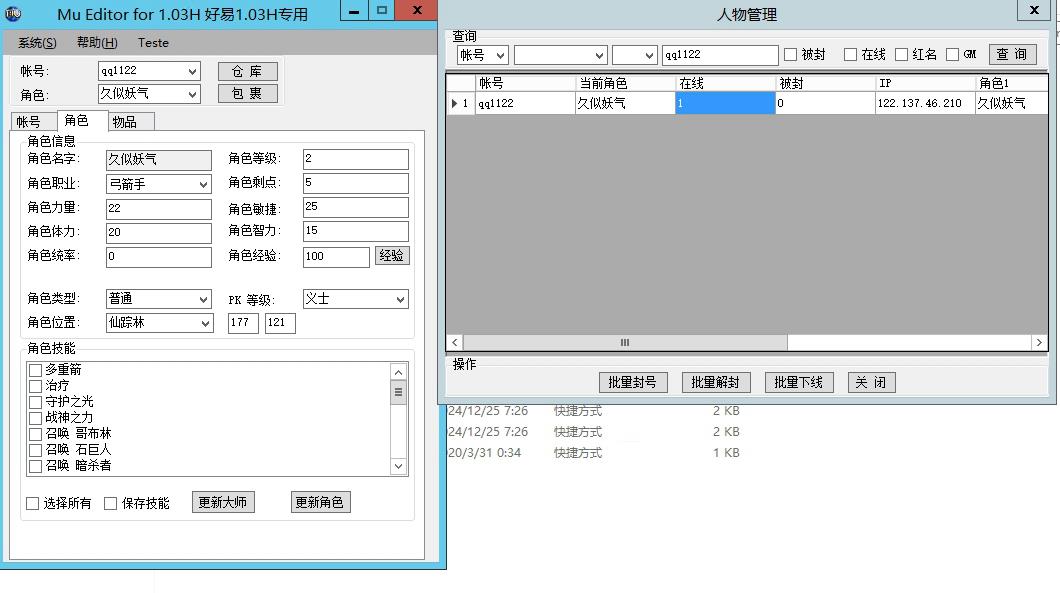
Task: Click the IP column header
Action: click(x=925, y=83)
